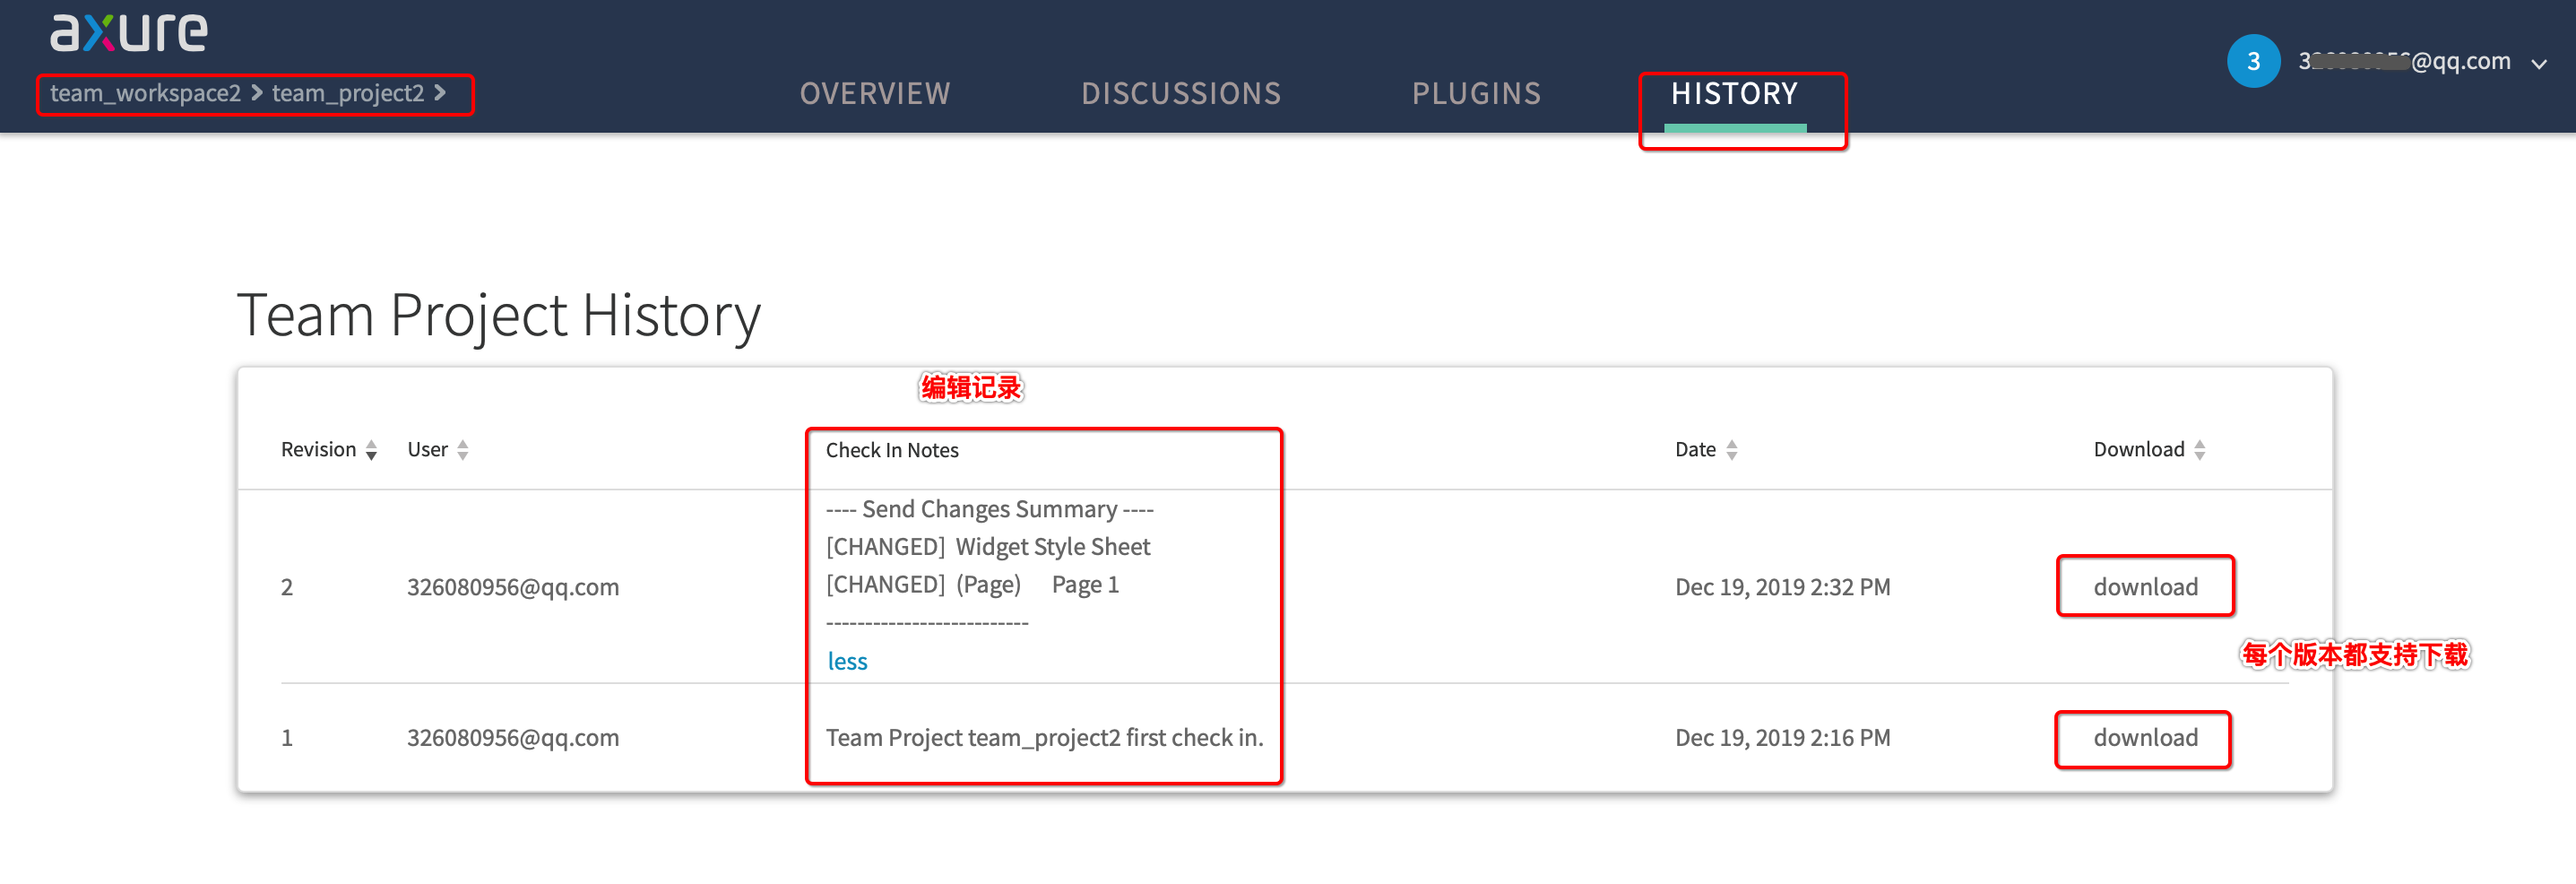The image size is (2576, 884).
Task: Click the blue user avatar circle
Action: coord(2253,61)
